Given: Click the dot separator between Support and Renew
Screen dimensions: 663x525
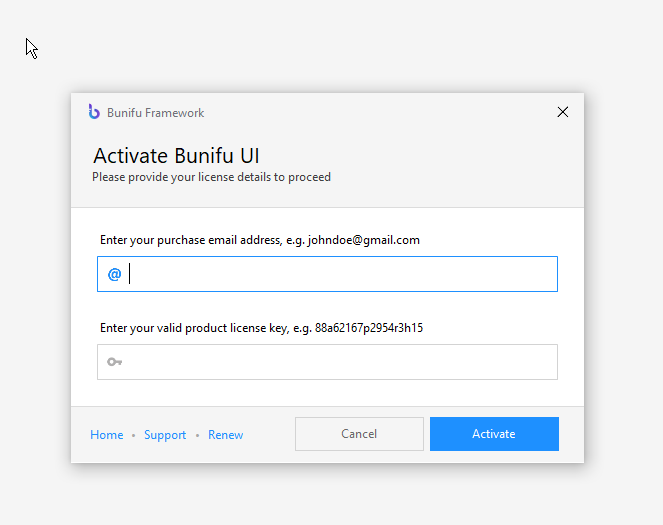Looking at the screenshot, I should coord(197,435).
